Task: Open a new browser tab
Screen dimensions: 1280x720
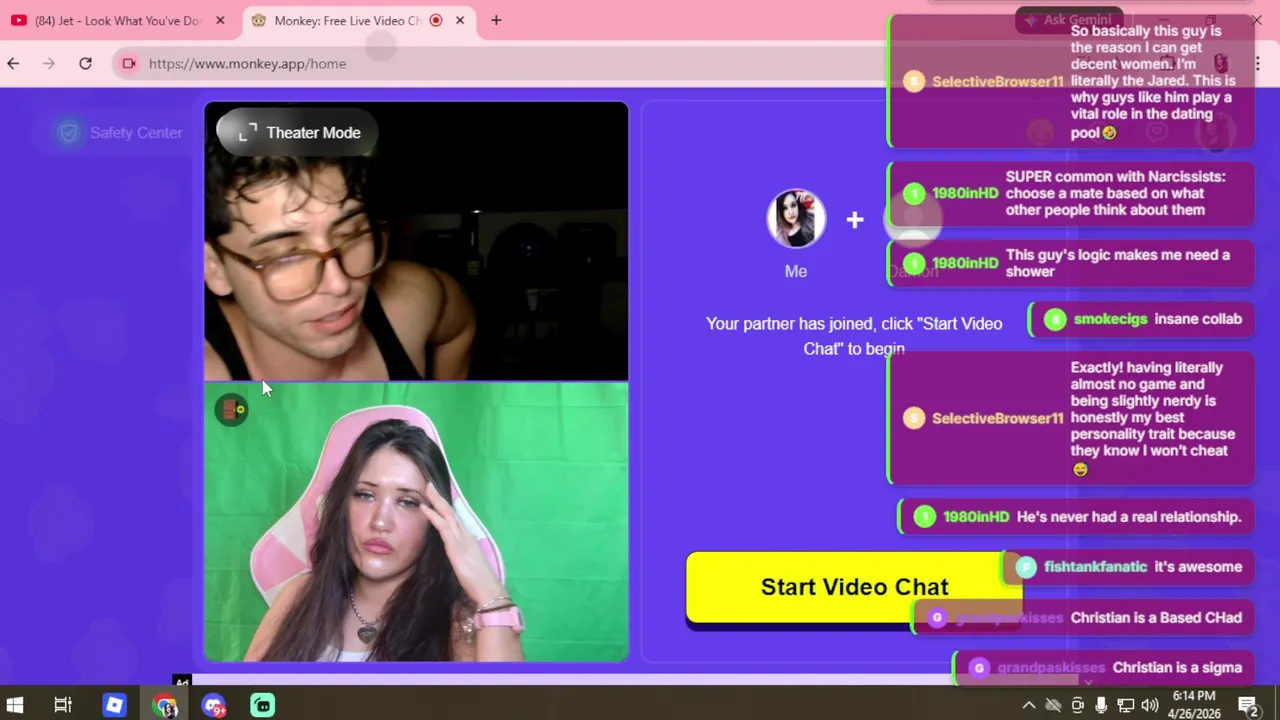Action: pyautogui.click(x=496, y=20)
